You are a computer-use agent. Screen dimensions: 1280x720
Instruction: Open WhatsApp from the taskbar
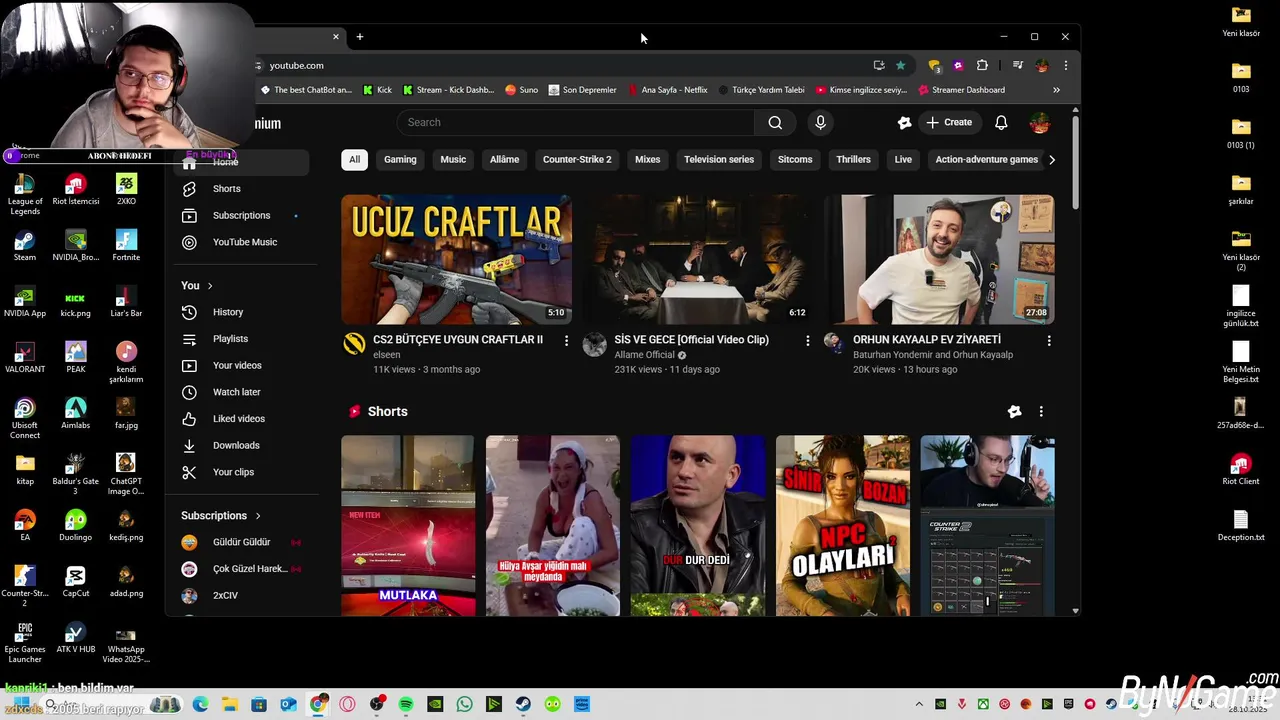click(464, 704)
